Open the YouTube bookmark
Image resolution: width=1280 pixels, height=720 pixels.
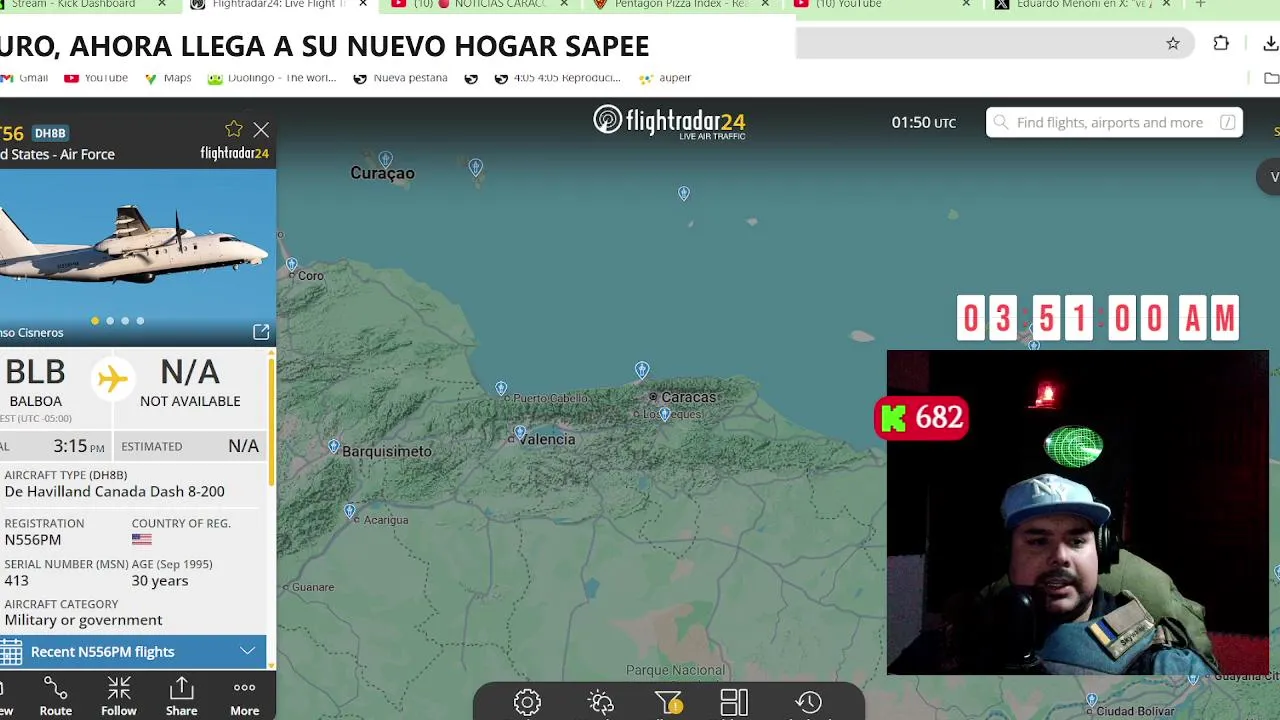(x=96, y=78)
